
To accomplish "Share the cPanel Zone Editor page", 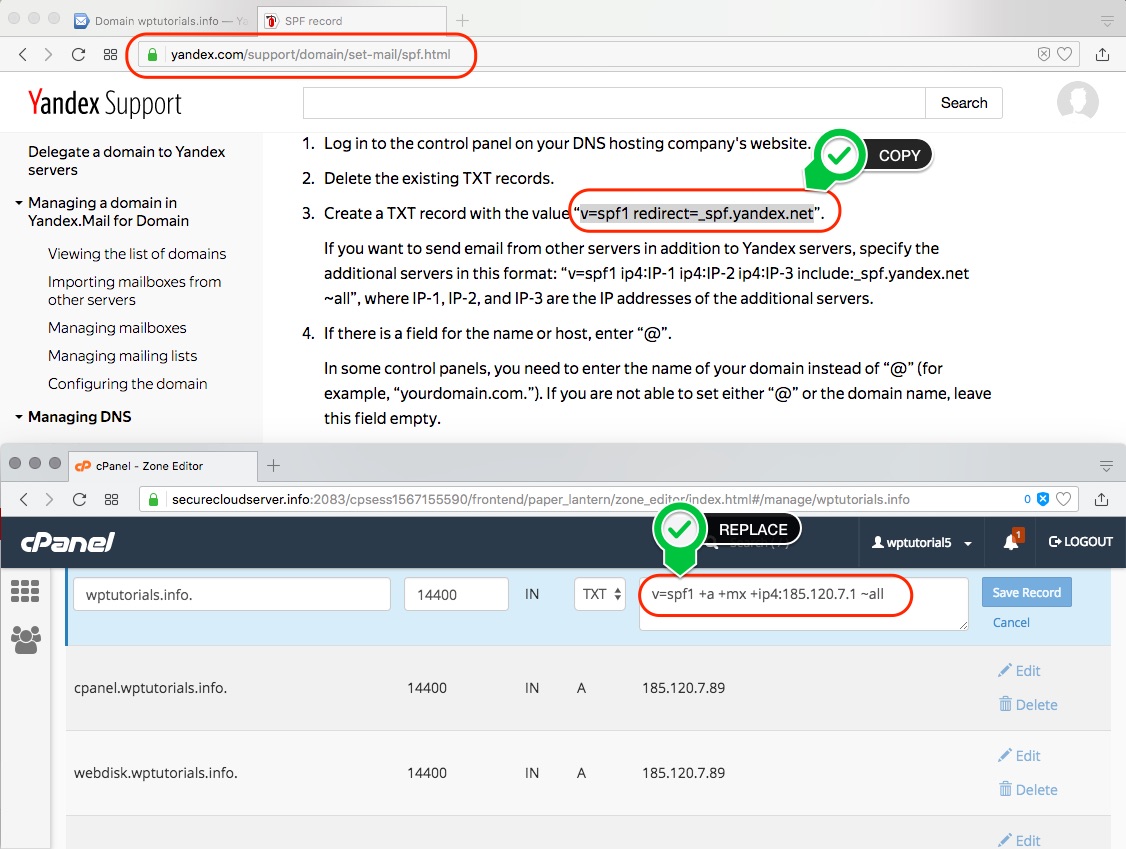I will click(x=1102, y=499).
